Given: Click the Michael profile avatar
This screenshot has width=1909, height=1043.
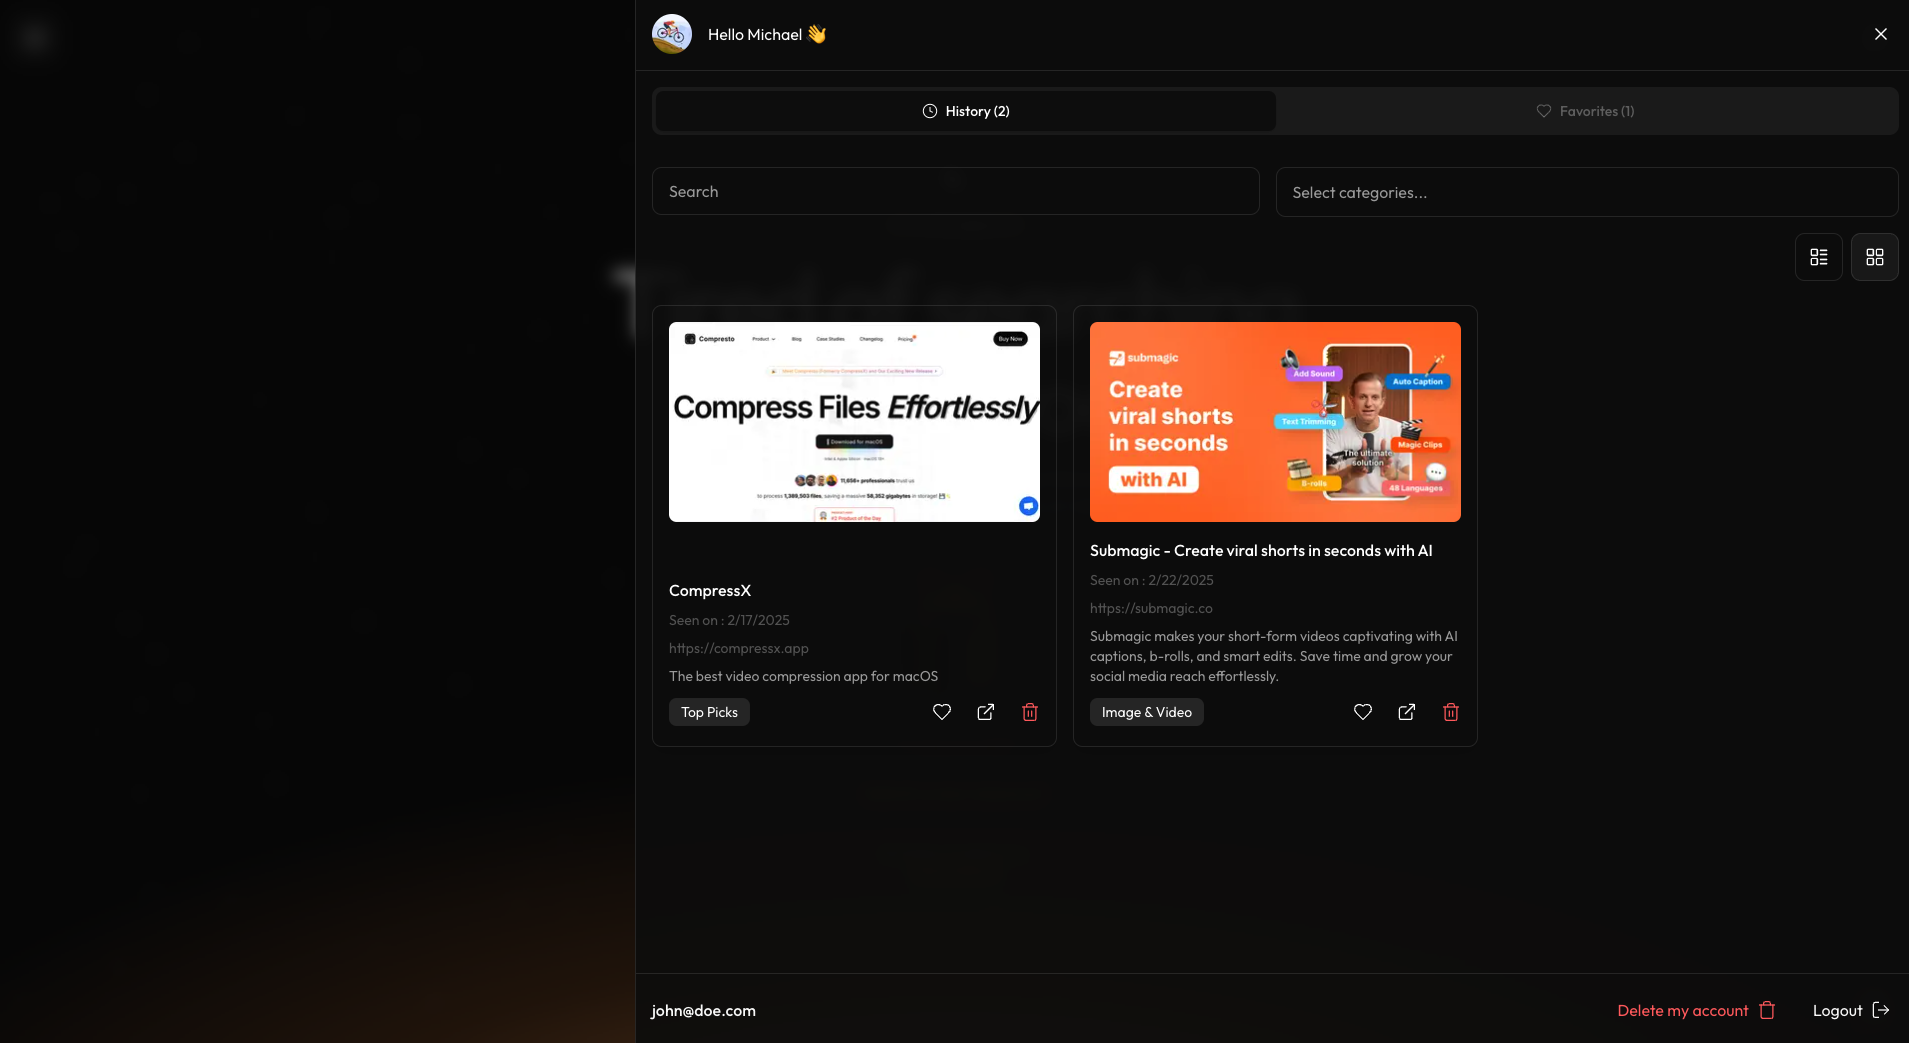Looking at the screenshot, I should click(672, 34).
